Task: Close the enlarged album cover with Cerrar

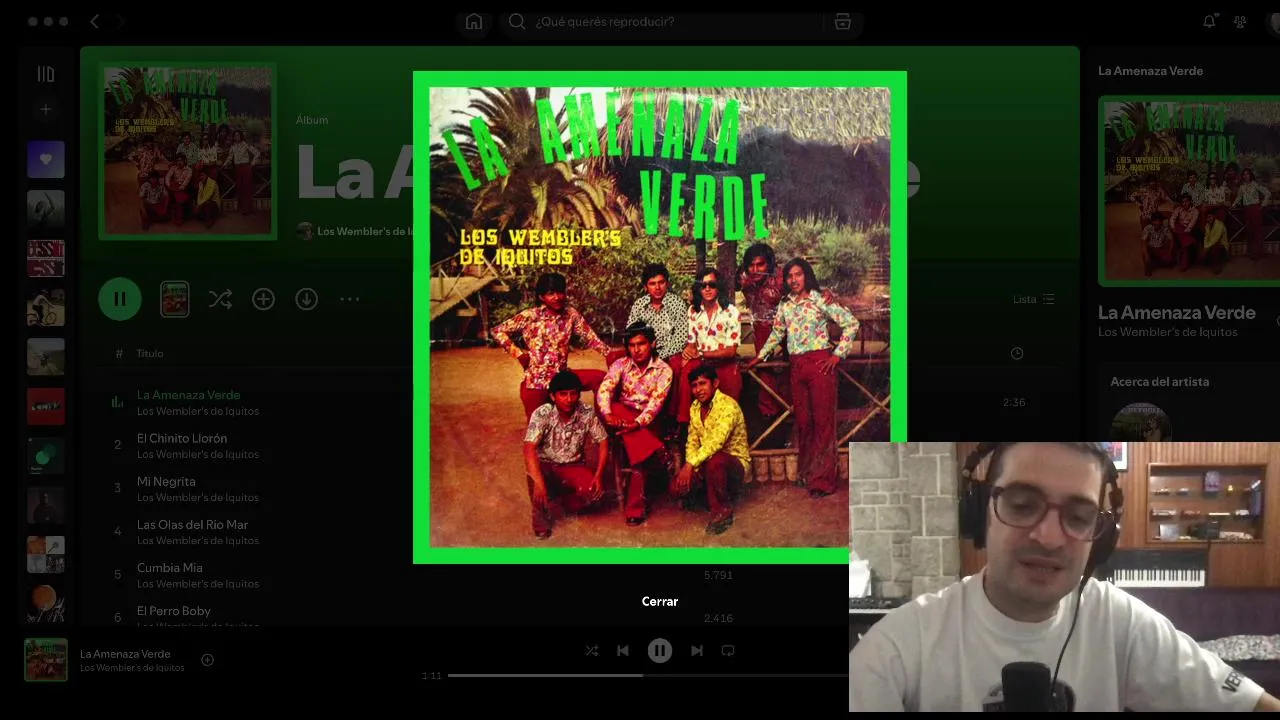Action: click(660, 601)
